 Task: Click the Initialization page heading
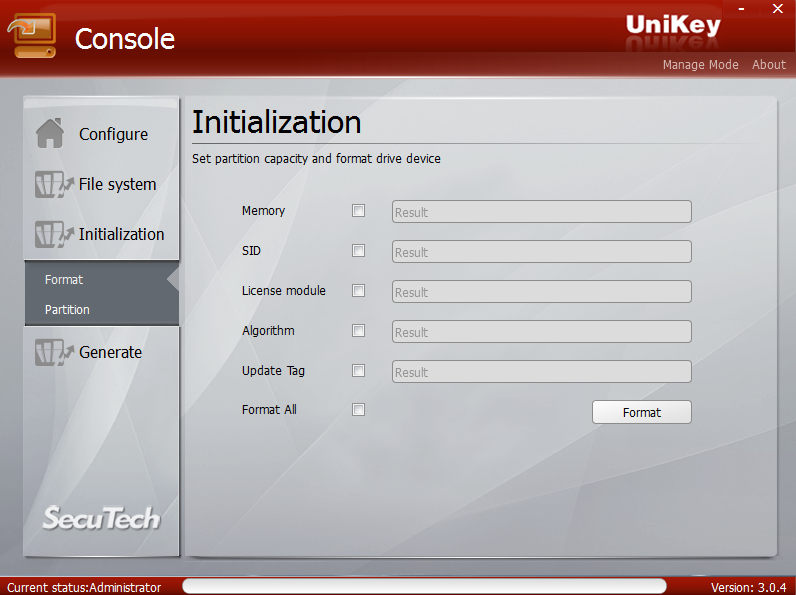point(277,122)
